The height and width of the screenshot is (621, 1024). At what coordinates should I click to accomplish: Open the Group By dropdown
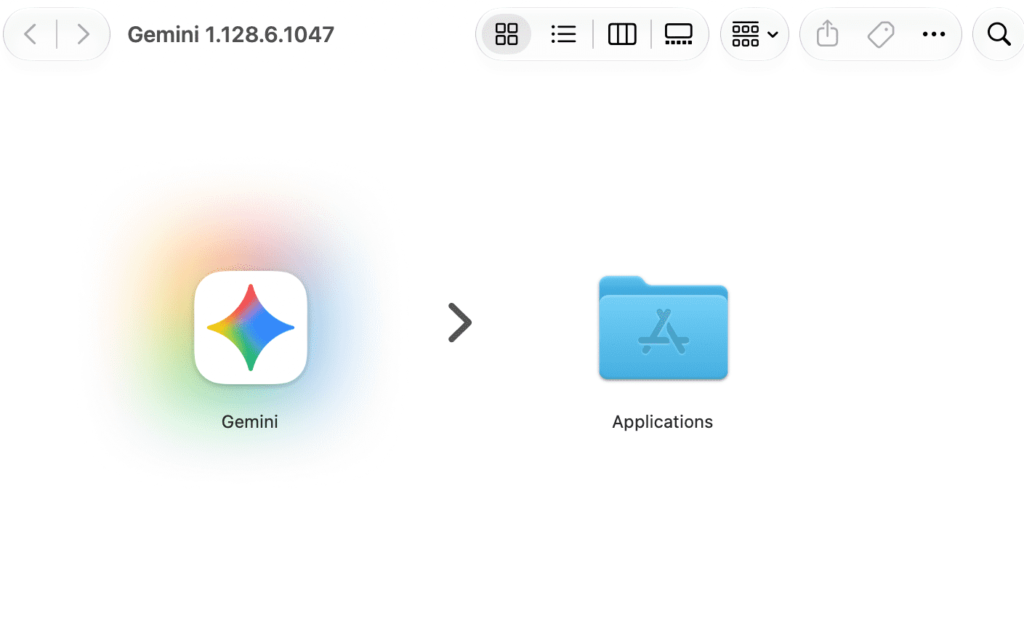[754, 34]
